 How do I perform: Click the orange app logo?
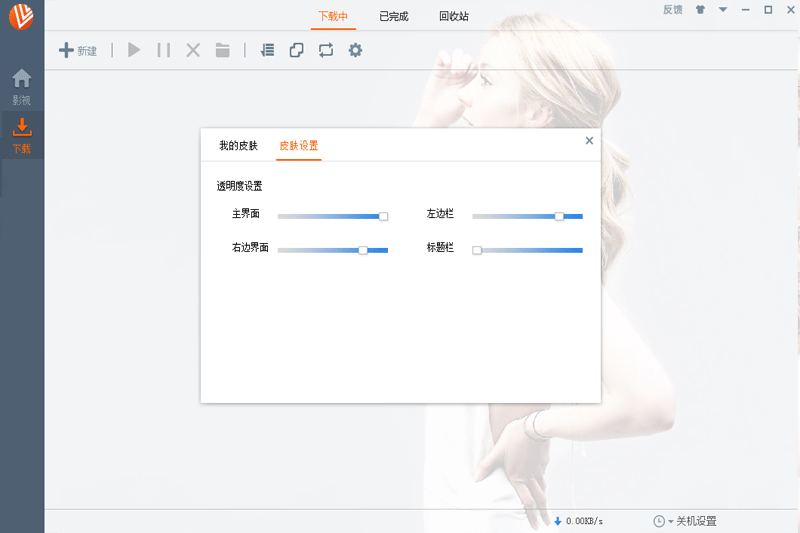(21, 16)
